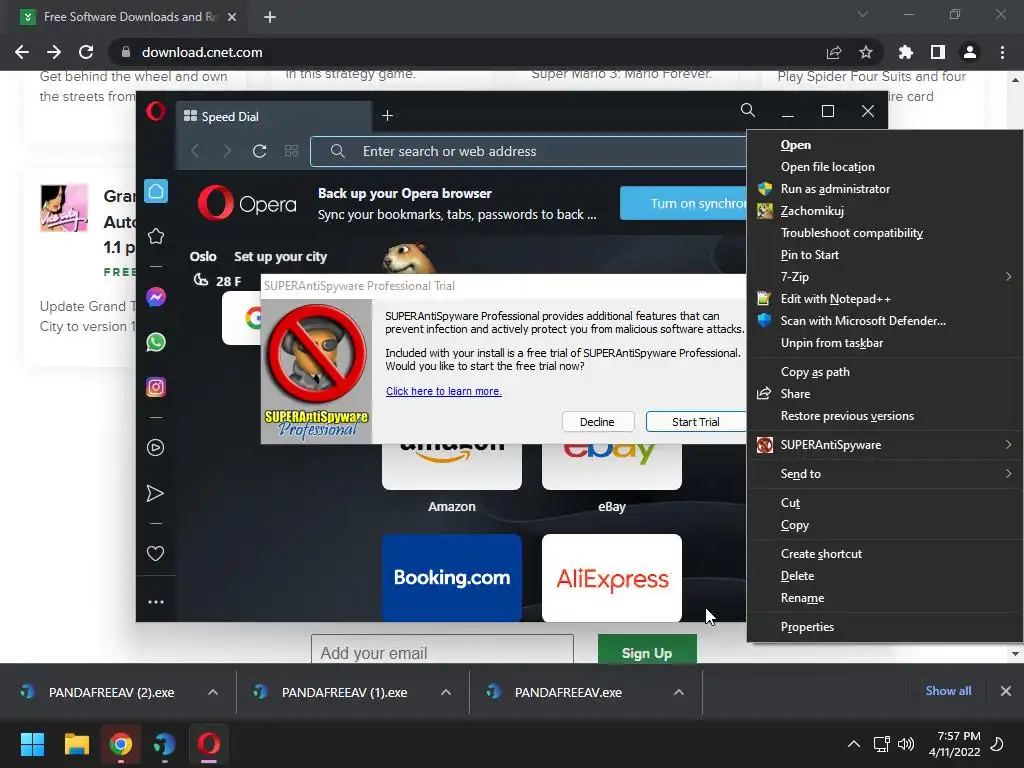This screenshot has width=1024, height=768.
Task: Open Messenger in the Opera sidebar
Action: click(155, 297)
